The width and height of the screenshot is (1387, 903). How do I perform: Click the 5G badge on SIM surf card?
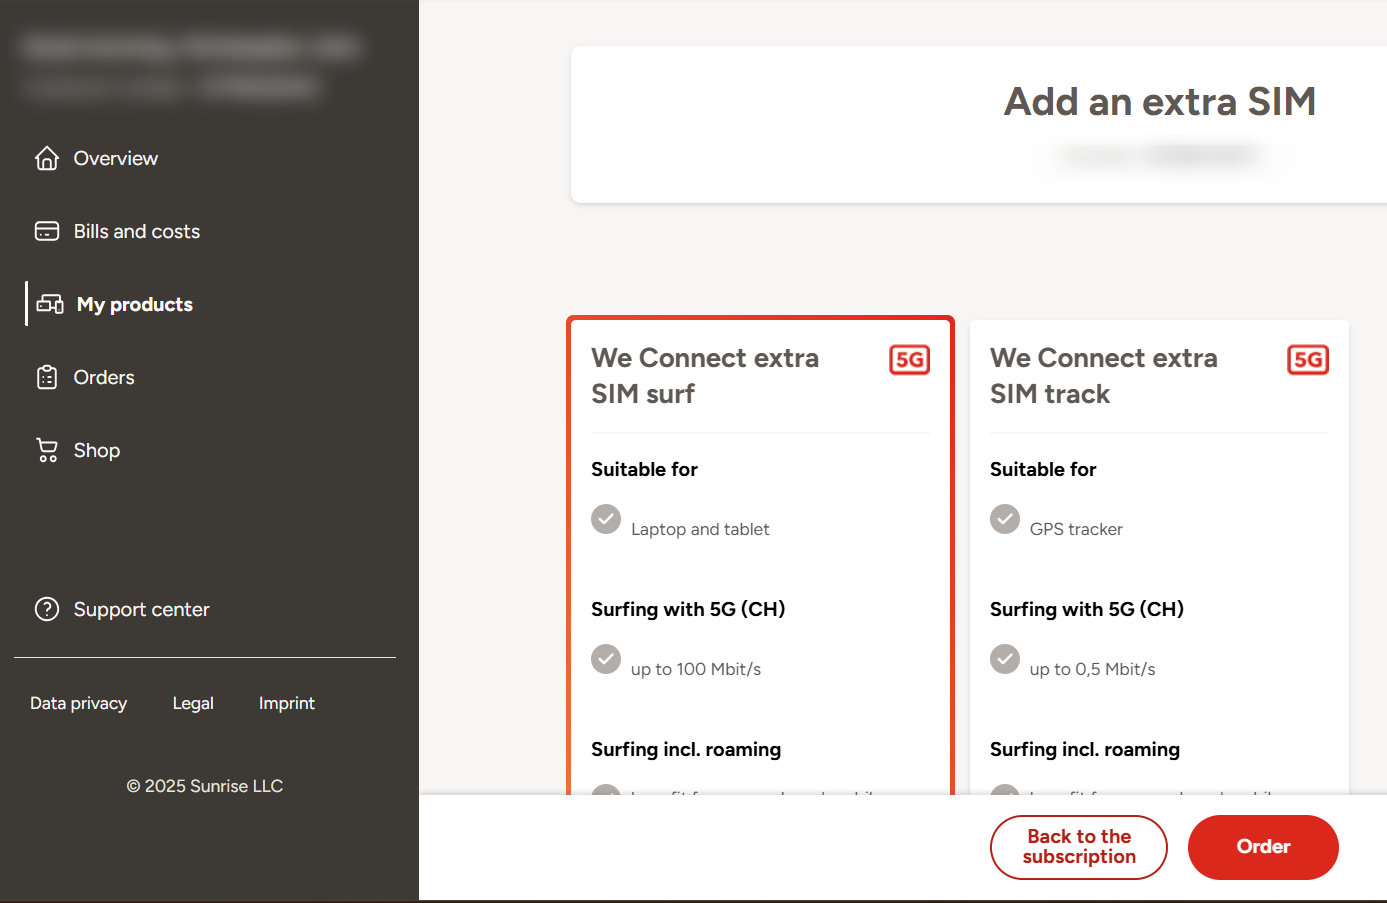(909, 360)
